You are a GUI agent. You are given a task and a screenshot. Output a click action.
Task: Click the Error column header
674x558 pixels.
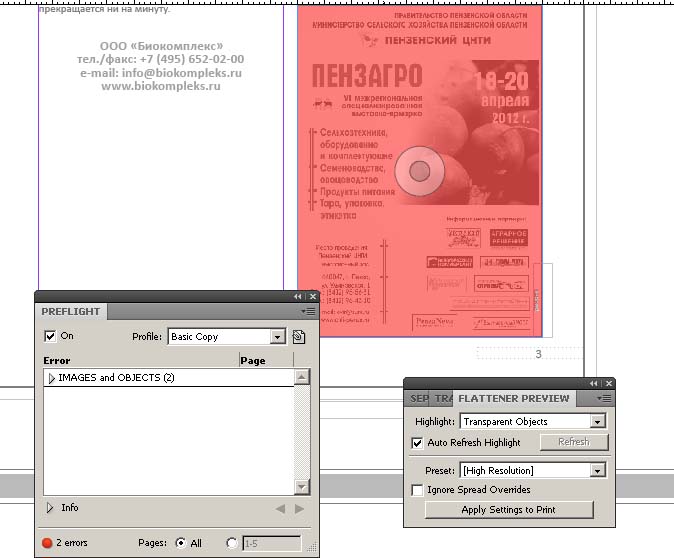coord(56,360)
